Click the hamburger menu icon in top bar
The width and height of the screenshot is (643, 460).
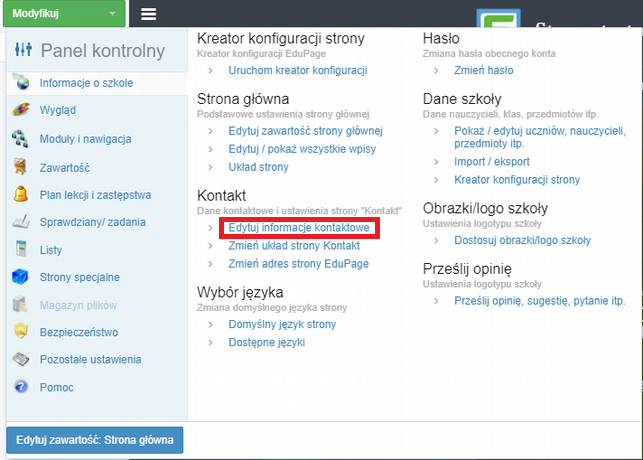click(x=148, y=14)
